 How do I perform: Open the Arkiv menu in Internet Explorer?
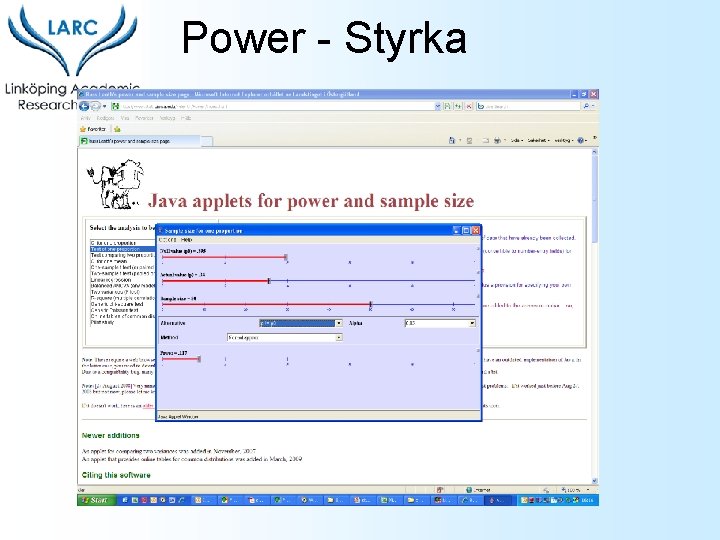pyautogui.click(x=86, y=118)
